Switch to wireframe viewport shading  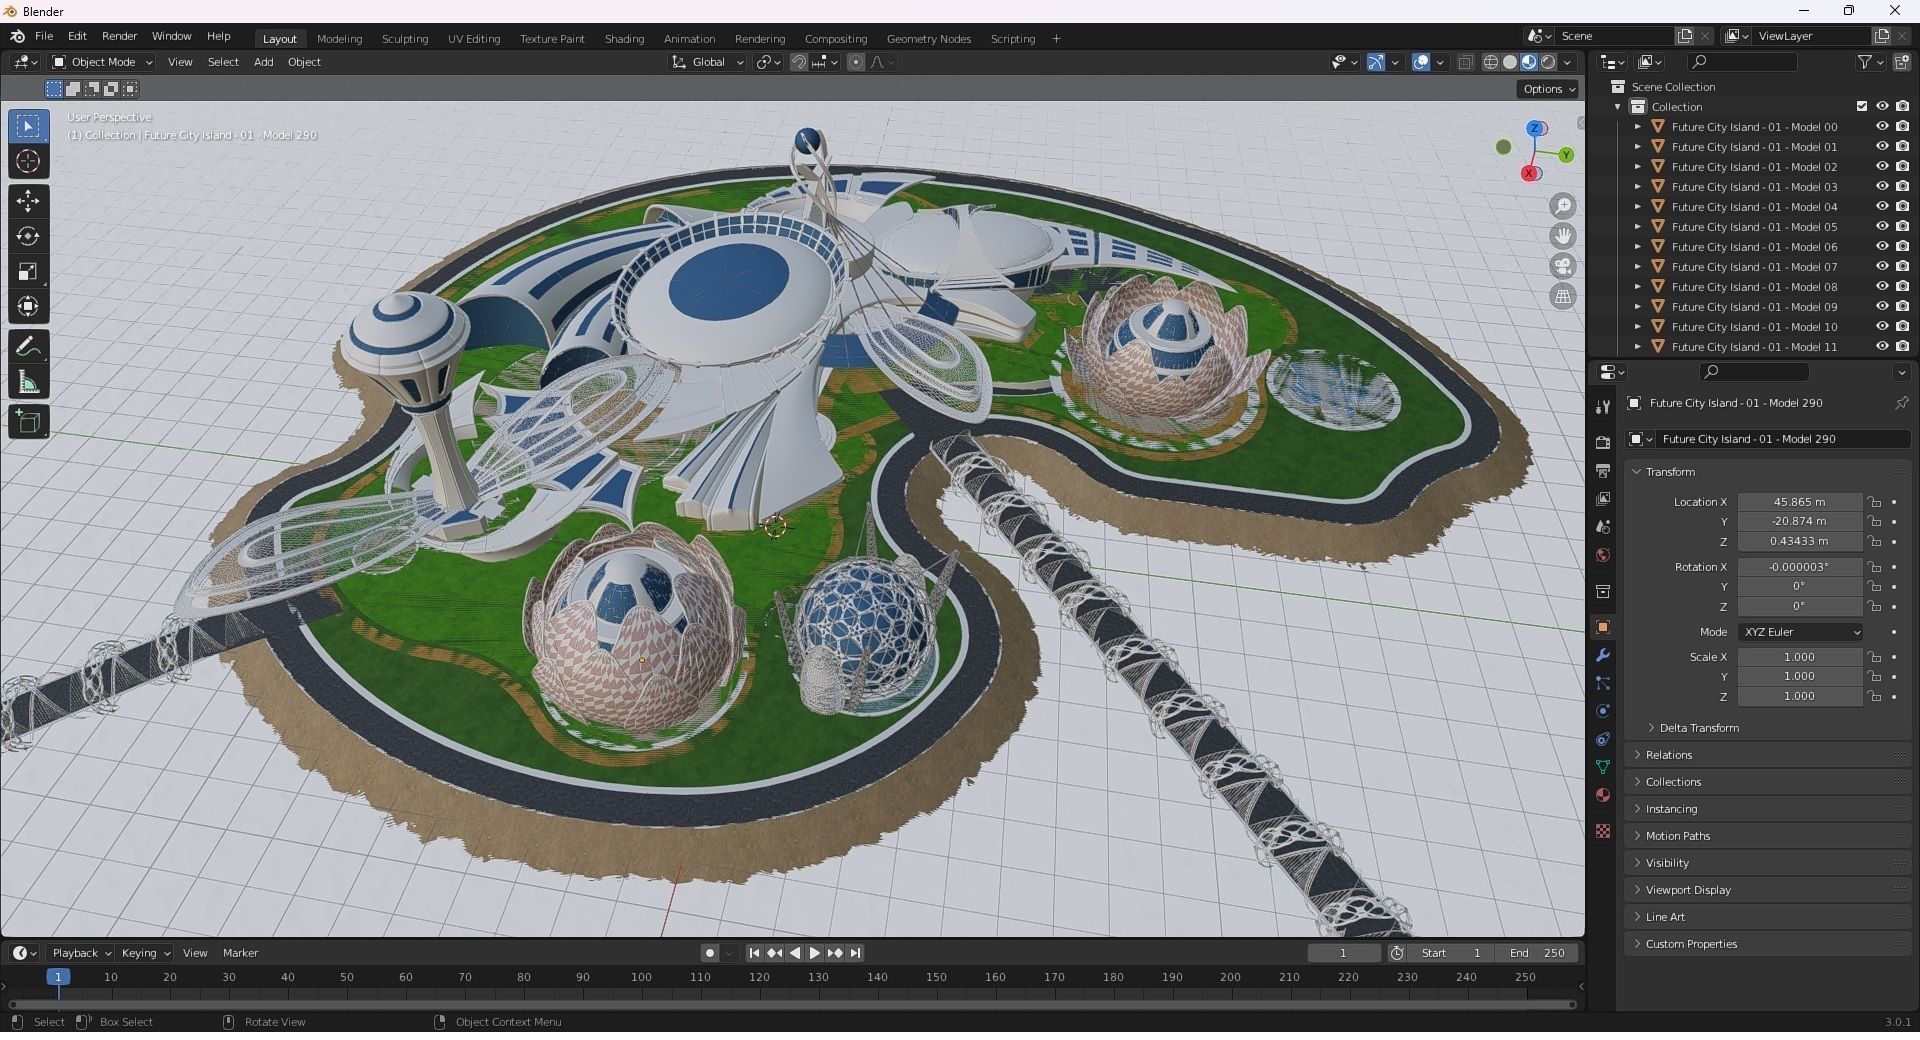tap(1491, 62)
